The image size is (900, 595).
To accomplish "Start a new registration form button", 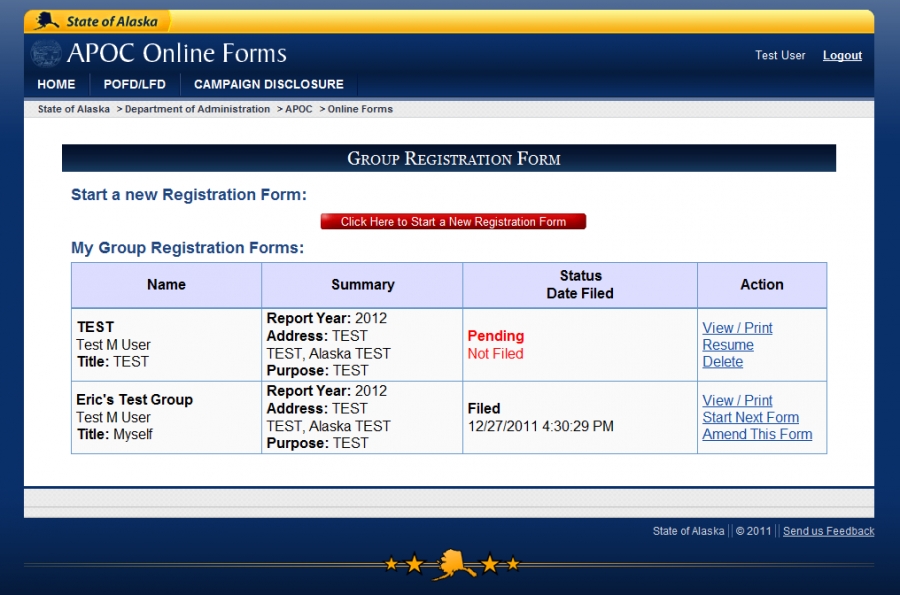I will [x=453, y=222].
